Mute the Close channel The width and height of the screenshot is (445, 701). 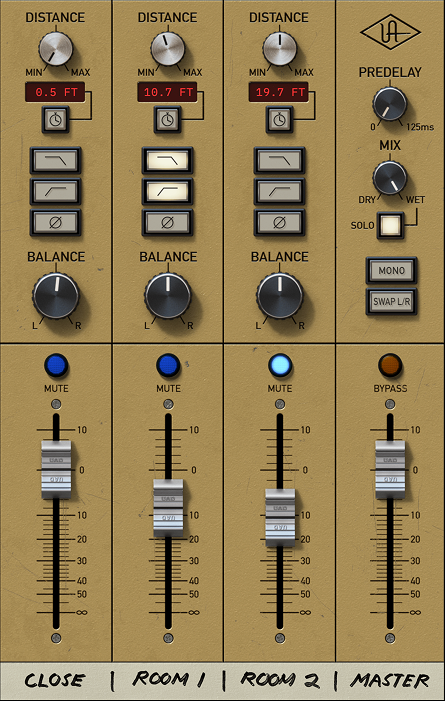click(x=56, y=366)
